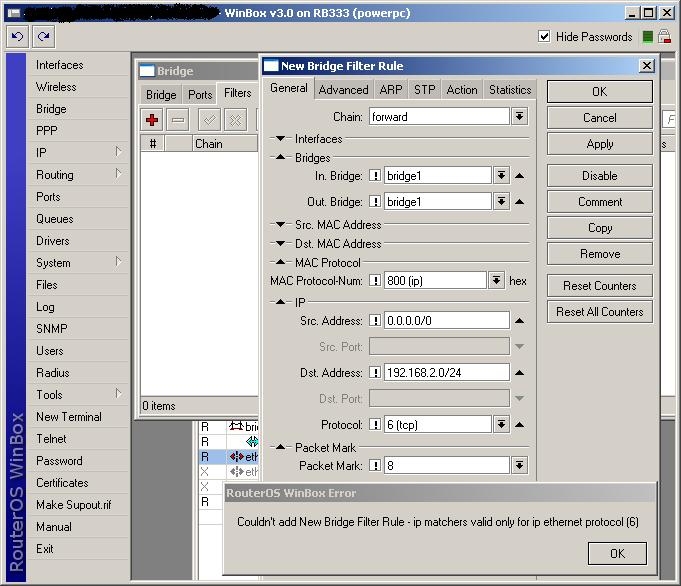Switch to the Advanced tab
Image resolution: width=681 pixels, height=586 pixels.
343,90
